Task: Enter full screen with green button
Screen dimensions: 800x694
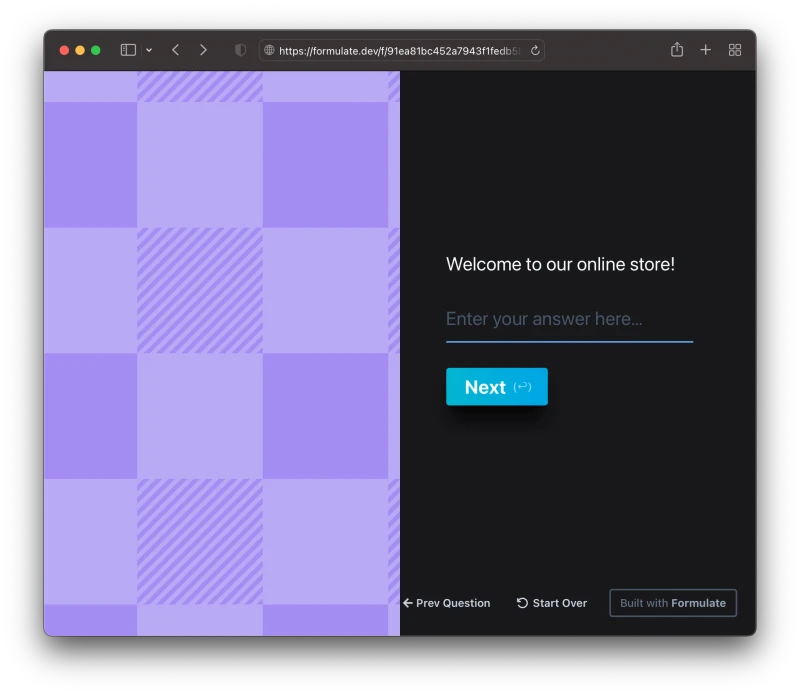Action: [96, 50]
